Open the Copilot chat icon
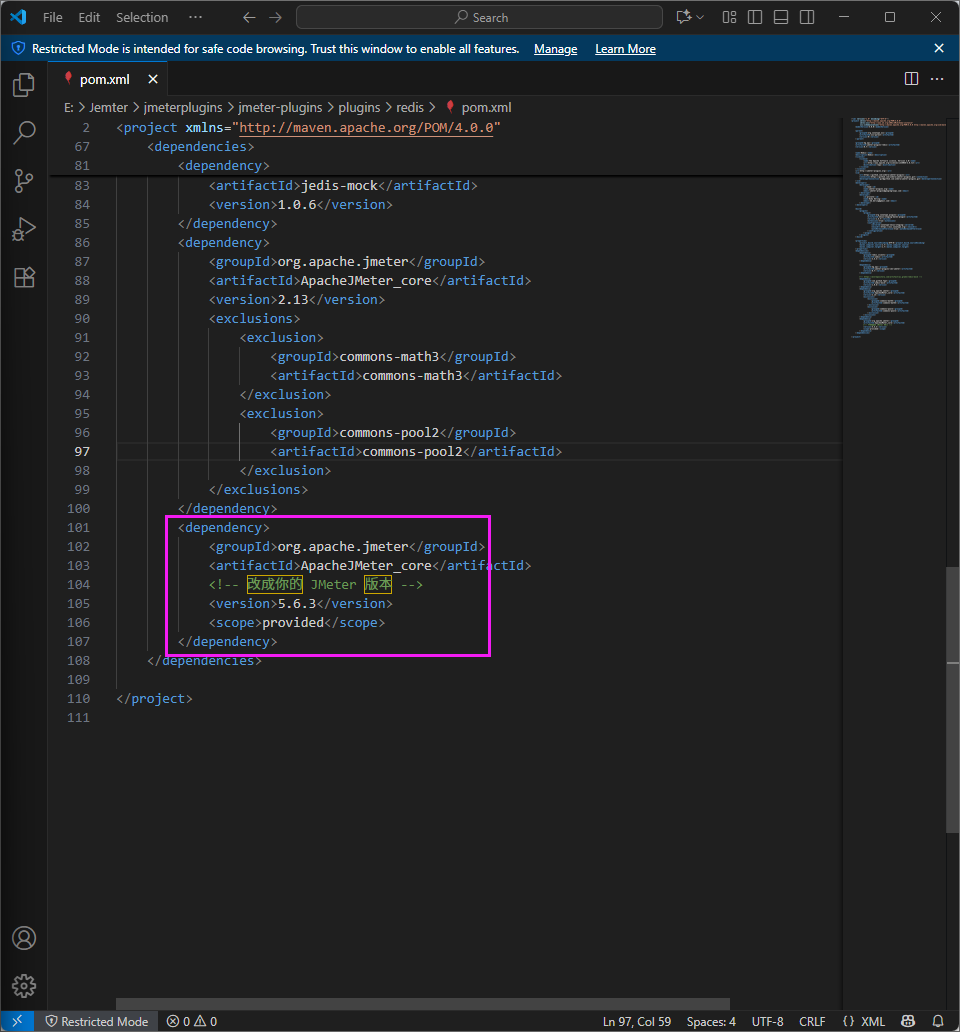This screenshot has width=960, height=1032. 684,17
